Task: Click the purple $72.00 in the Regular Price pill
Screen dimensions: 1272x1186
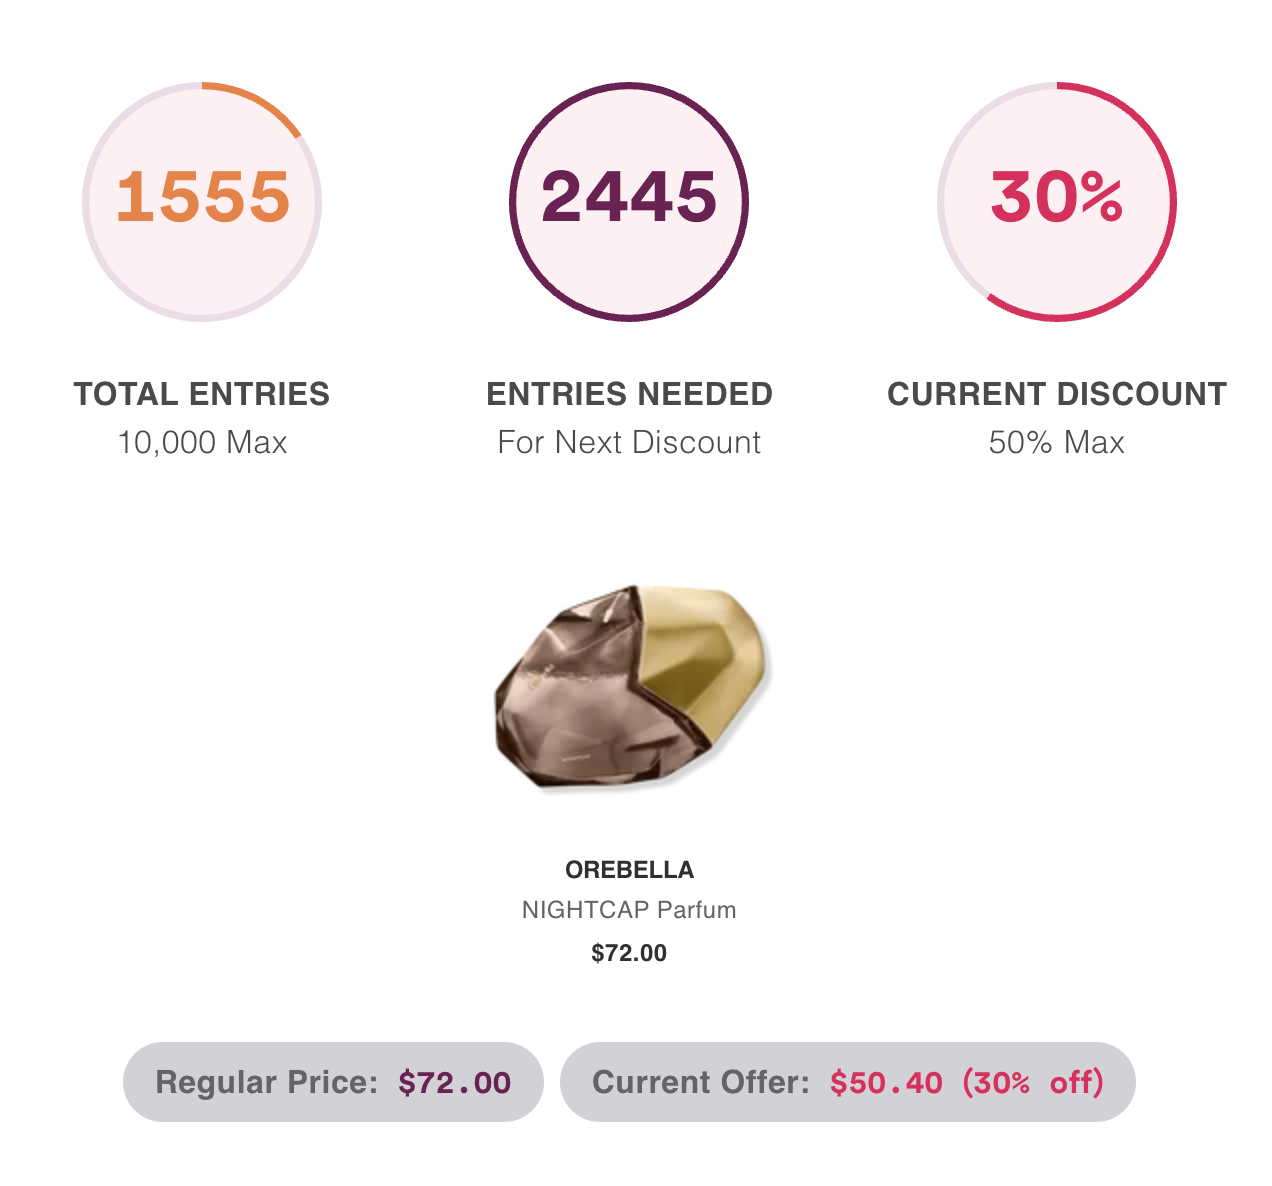Action: pos(454,1082)
